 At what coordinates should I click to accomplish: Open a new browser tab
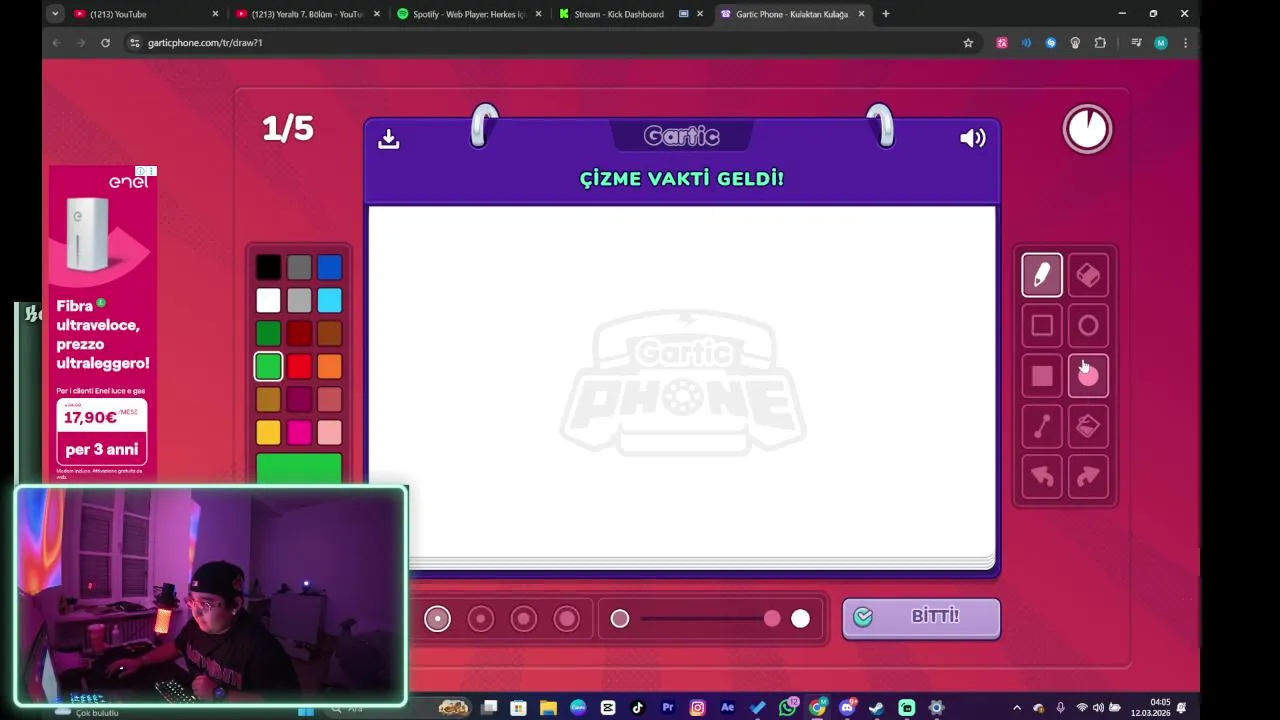[885, 14]
